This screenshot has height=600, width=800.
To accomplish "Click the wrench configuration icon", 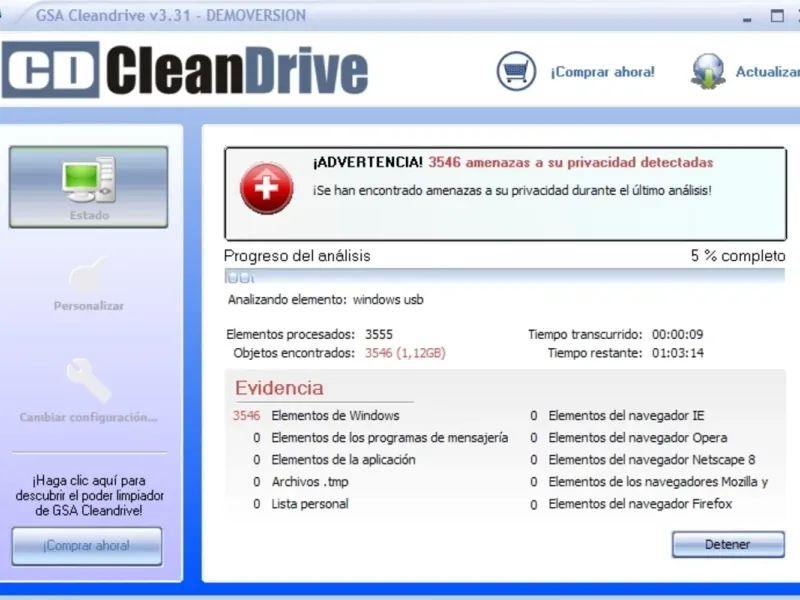I will [x=88, y=380].
